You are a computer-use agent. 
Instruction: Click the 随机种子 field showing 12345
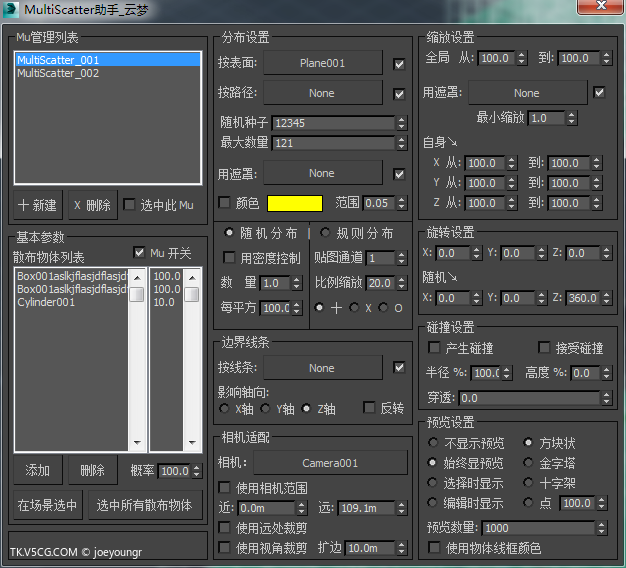pyautogui.click(x=334, y=123)
